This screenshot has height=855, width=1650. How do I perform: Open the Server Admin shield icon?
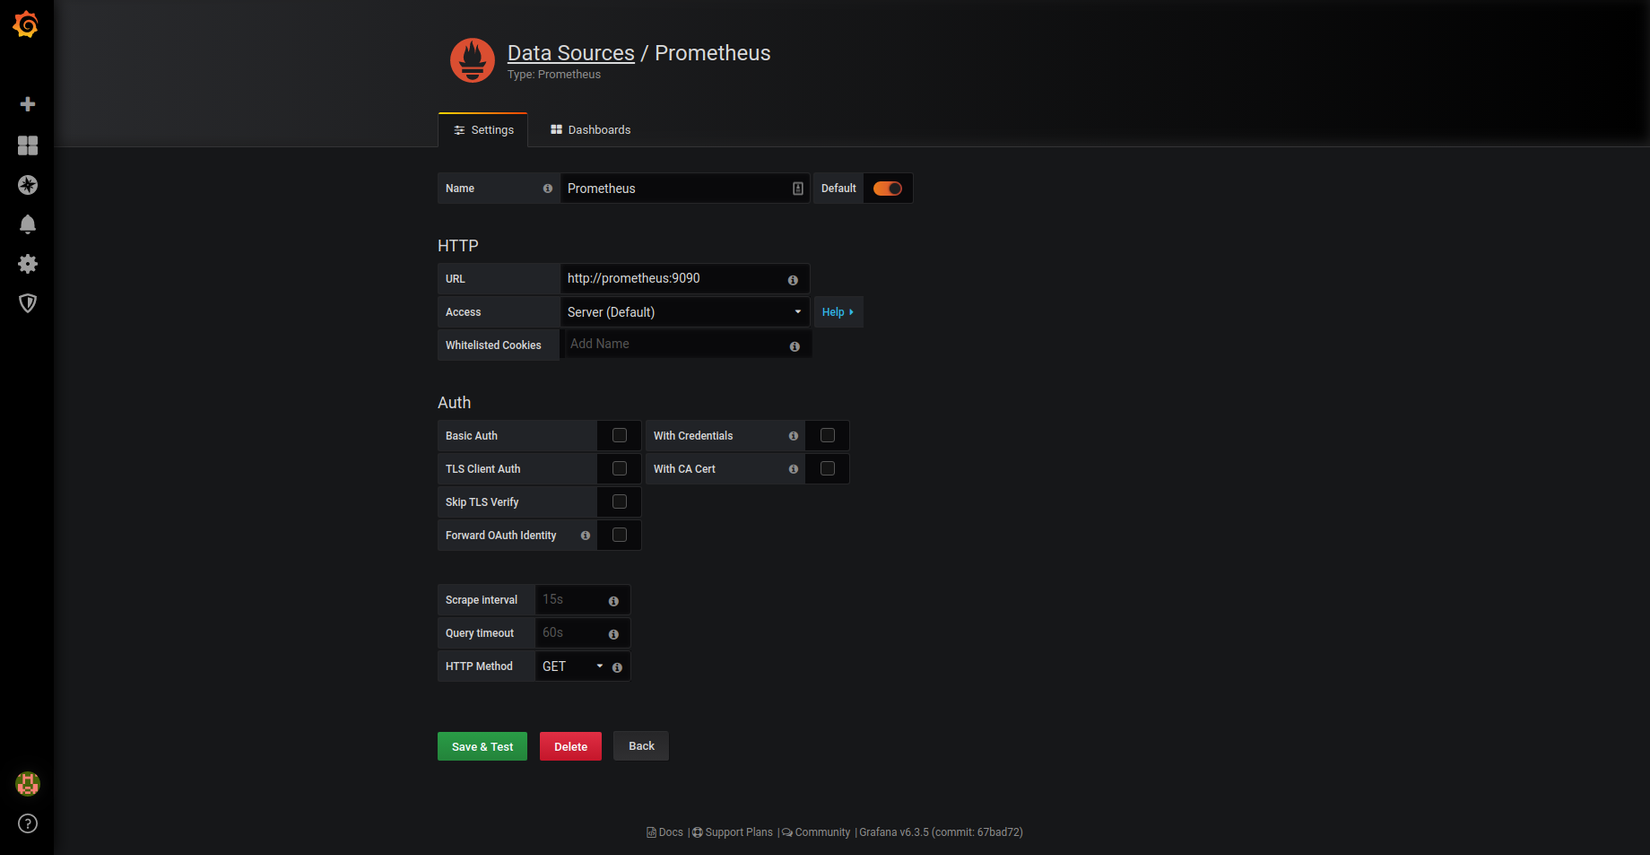point(28,303)
